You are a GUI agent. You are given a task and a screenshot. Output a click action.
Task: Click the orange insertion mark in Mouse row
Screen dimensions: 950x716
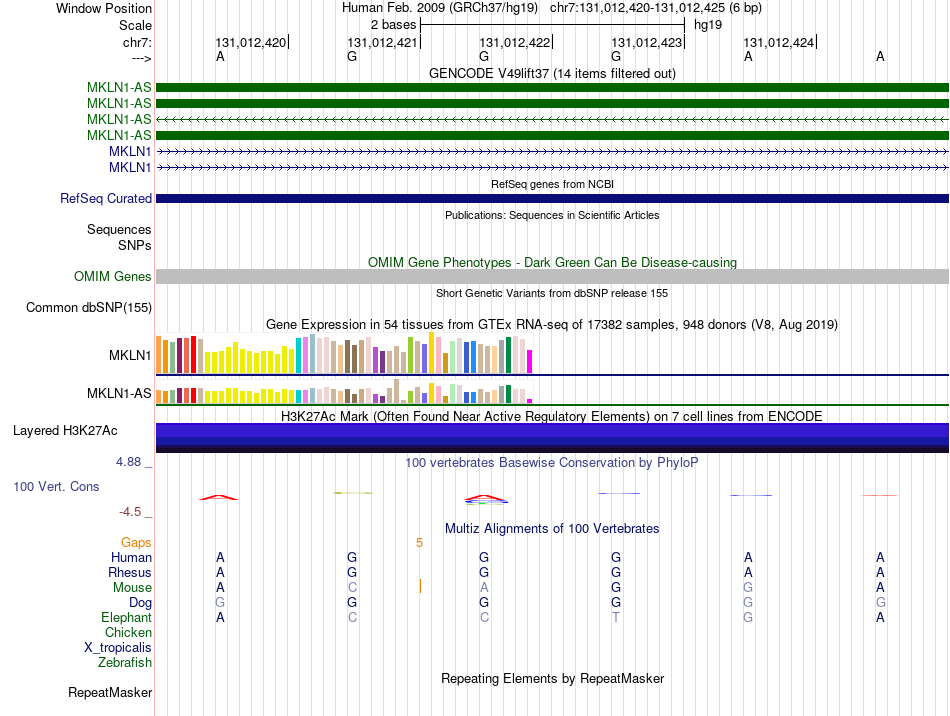point(420,586)
